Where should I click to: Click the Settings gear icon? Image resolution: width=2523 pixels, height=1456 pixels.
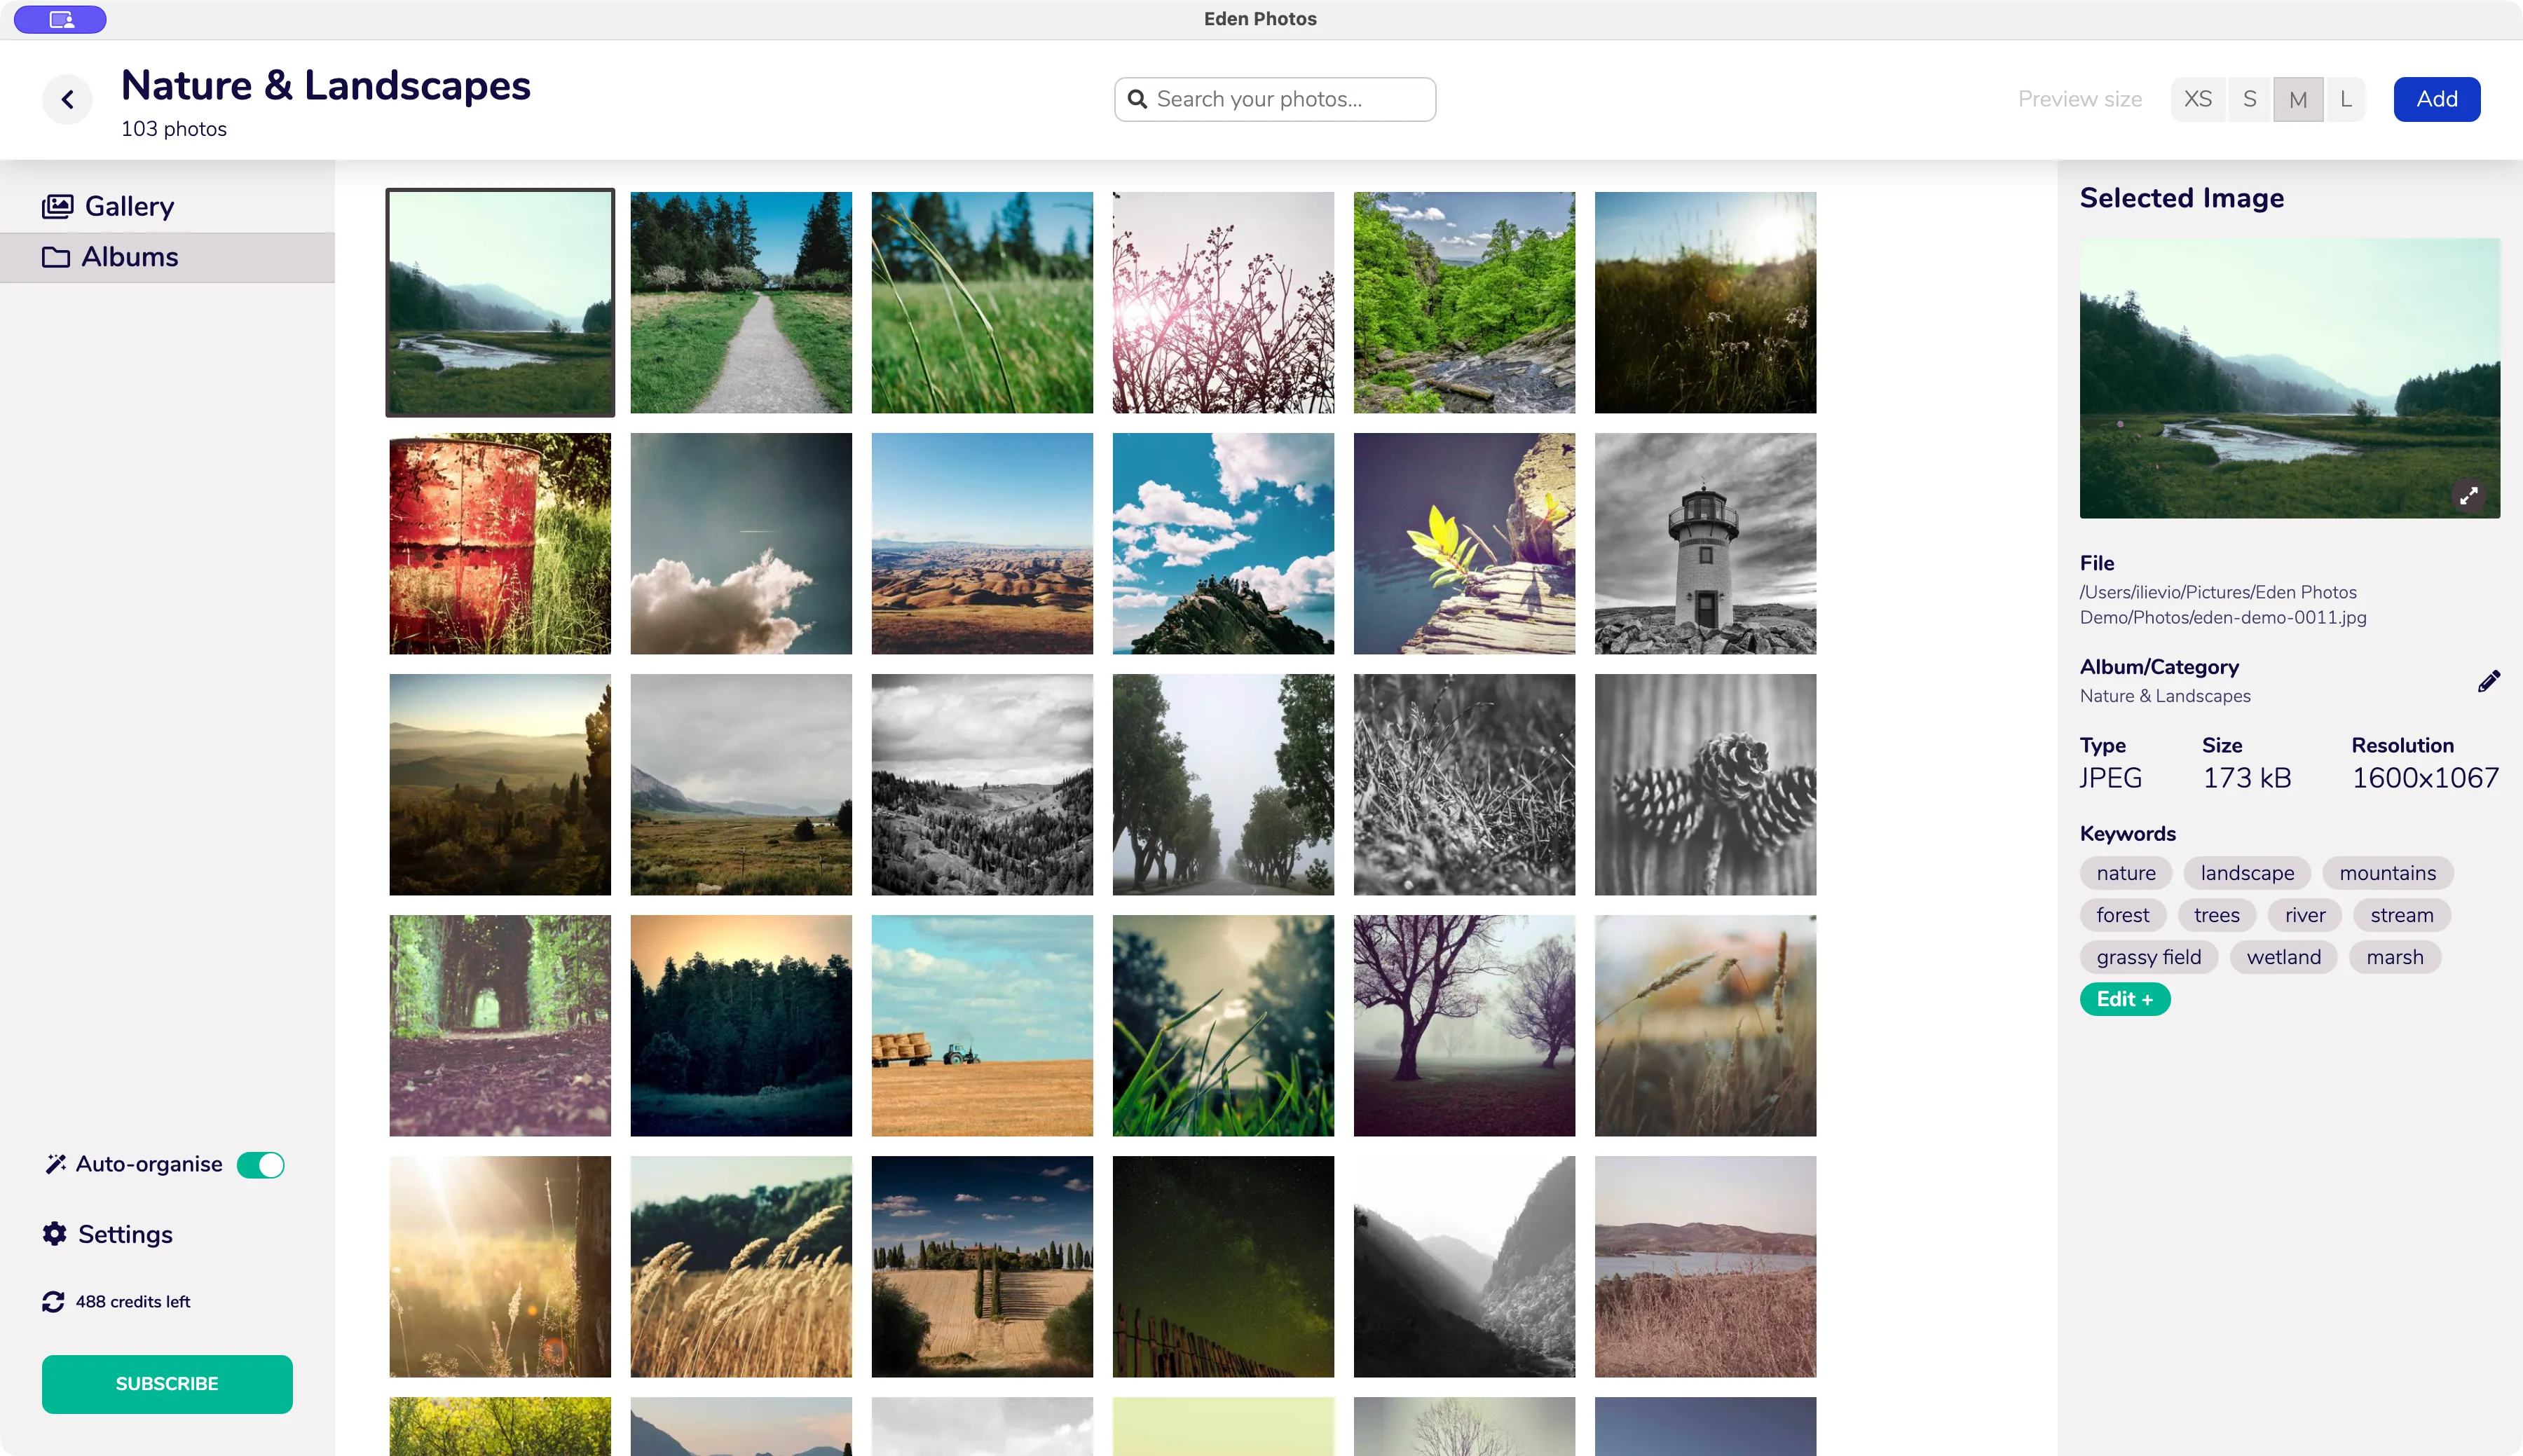pos(54,1233)
